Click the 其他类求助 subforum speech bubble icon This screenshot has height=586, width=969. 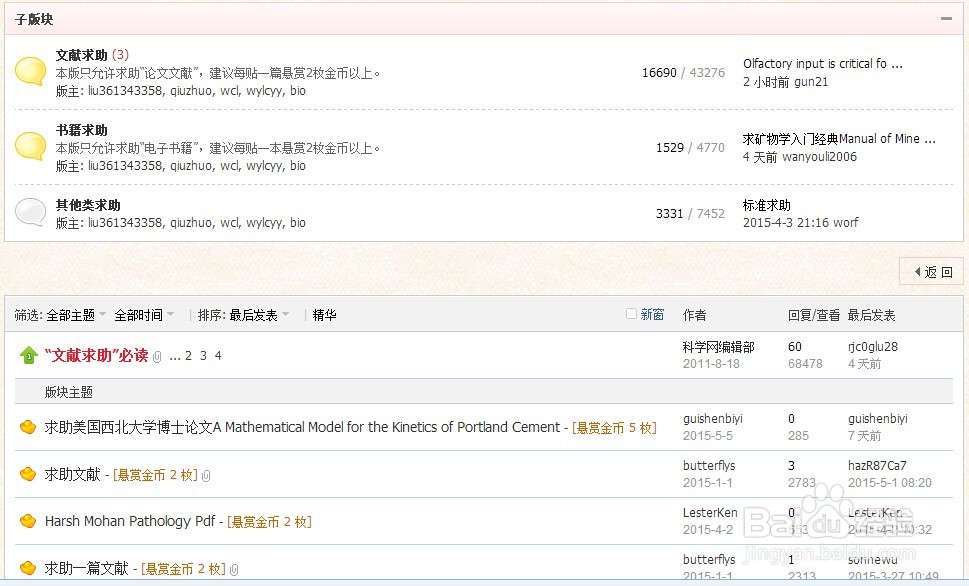point(29,211)
